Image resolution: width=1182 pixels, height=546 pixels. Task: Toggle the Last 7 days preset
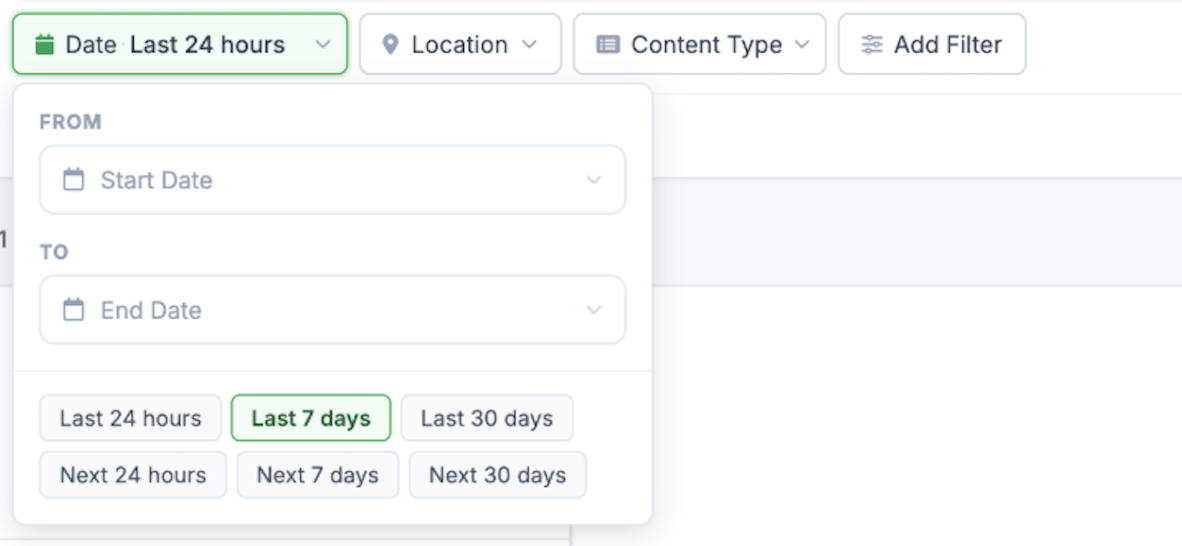[x=311, y=418]
